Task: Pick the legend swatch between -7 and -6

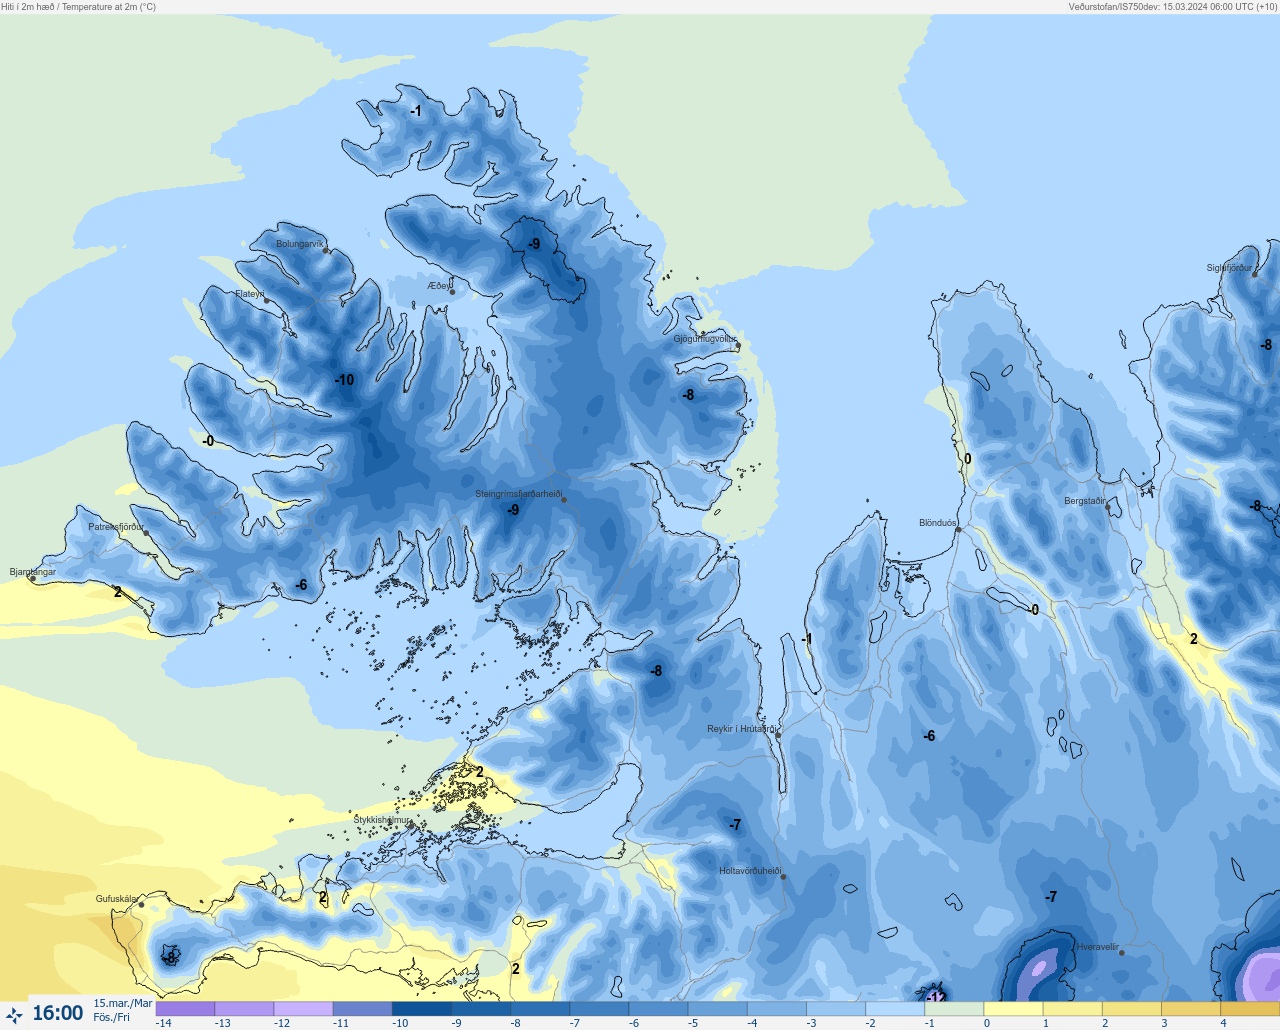Action: pos(600,1009)
